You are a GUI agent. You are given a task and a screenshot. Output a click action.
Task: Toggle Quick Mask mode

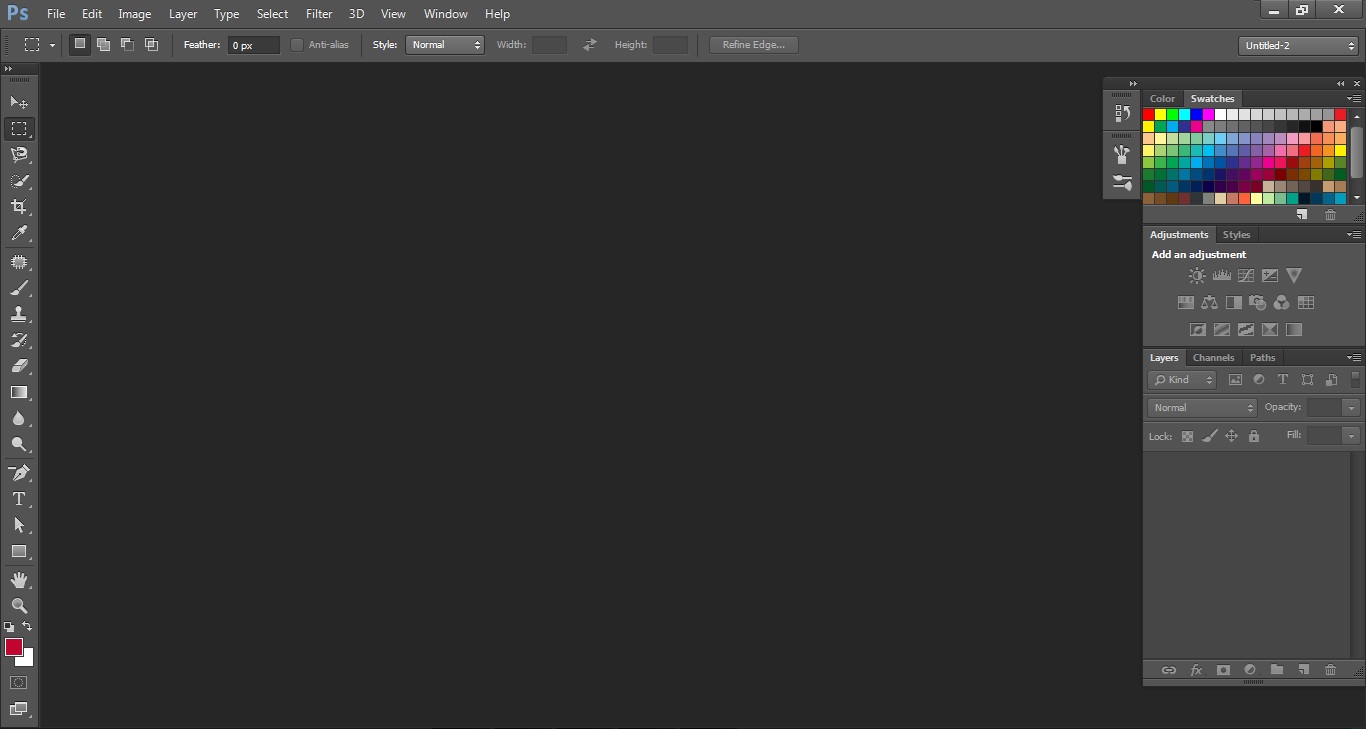point(18,683)
